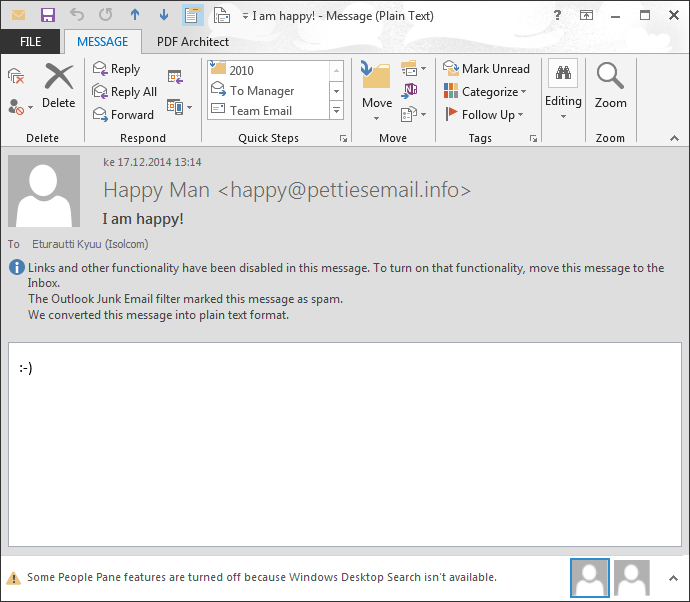This screenshot has width=690, height=602.
Task: Click the Delete message icon
Action: (59, 84)
